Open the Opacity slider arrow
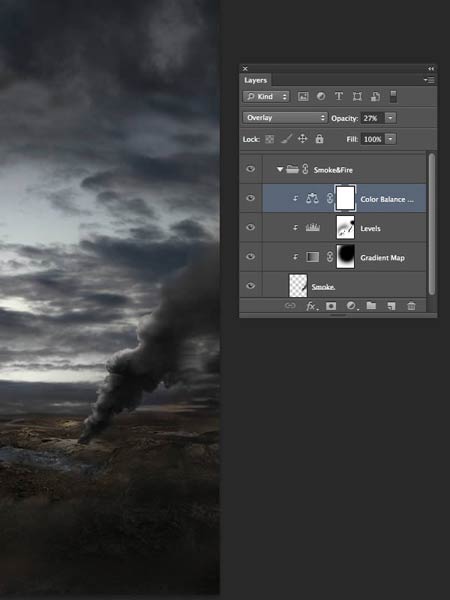The height and width of the screenshot is (600, 450). click(x=390, y=118)
